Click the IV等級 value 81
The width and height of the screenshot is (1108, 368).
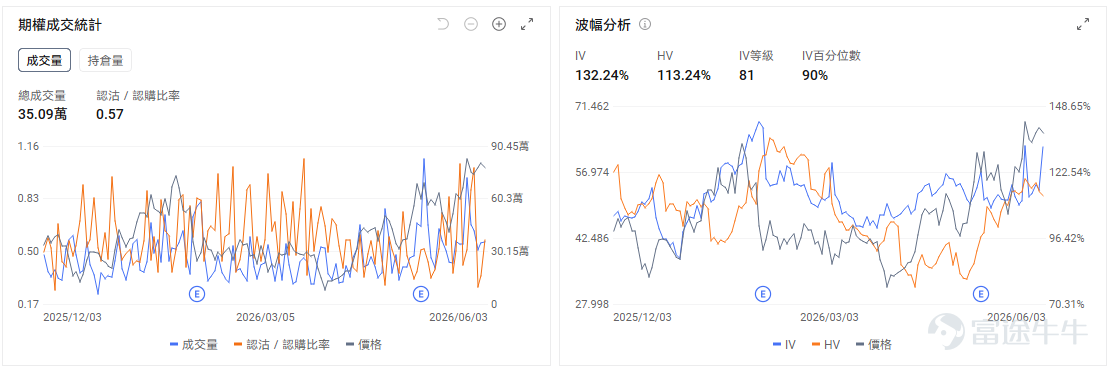(x=746, y=76)
